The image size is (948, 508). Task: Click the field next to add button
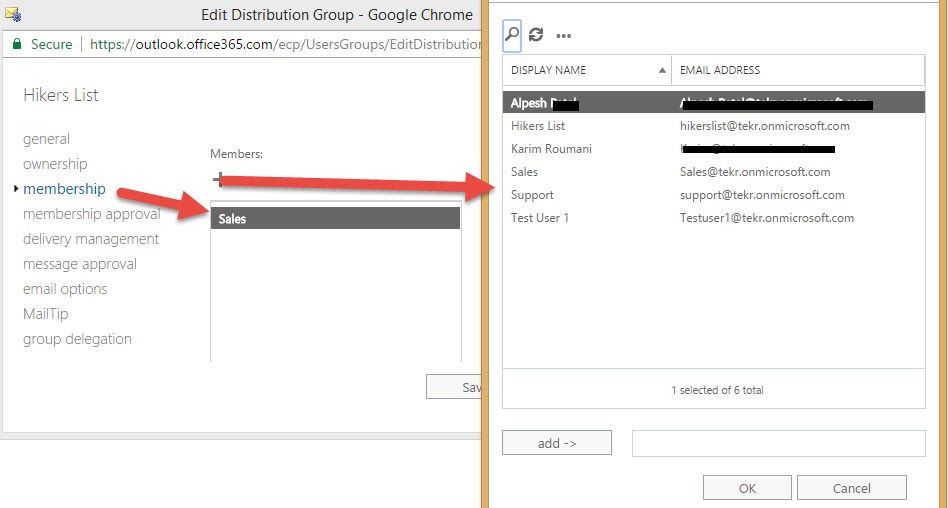coord(779,443)
